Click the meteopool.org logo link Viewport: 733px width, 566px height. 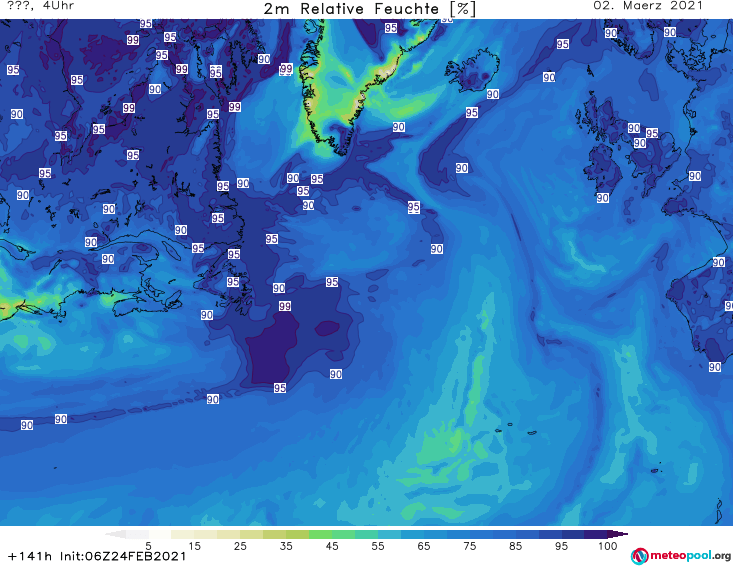pyautogui.click(x=681, y=556)
